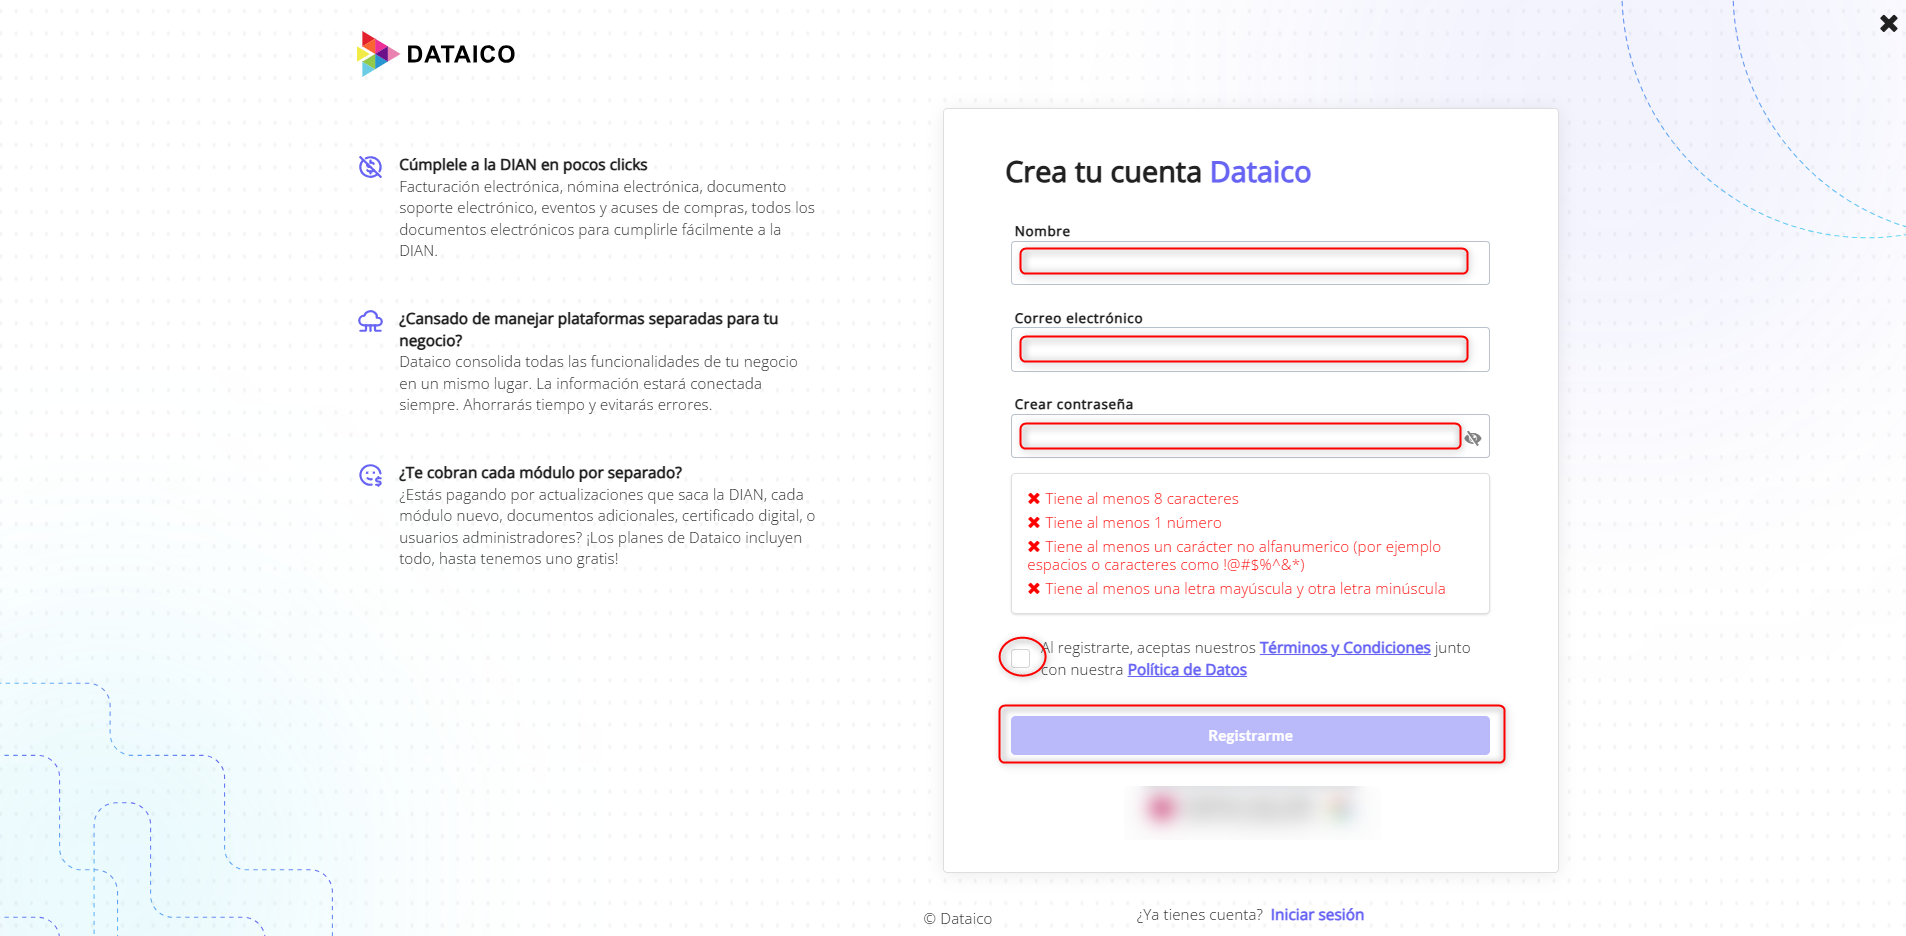1906x936 pixels.
Task: Close the signup page with the X
Action: pos(1889,23)
